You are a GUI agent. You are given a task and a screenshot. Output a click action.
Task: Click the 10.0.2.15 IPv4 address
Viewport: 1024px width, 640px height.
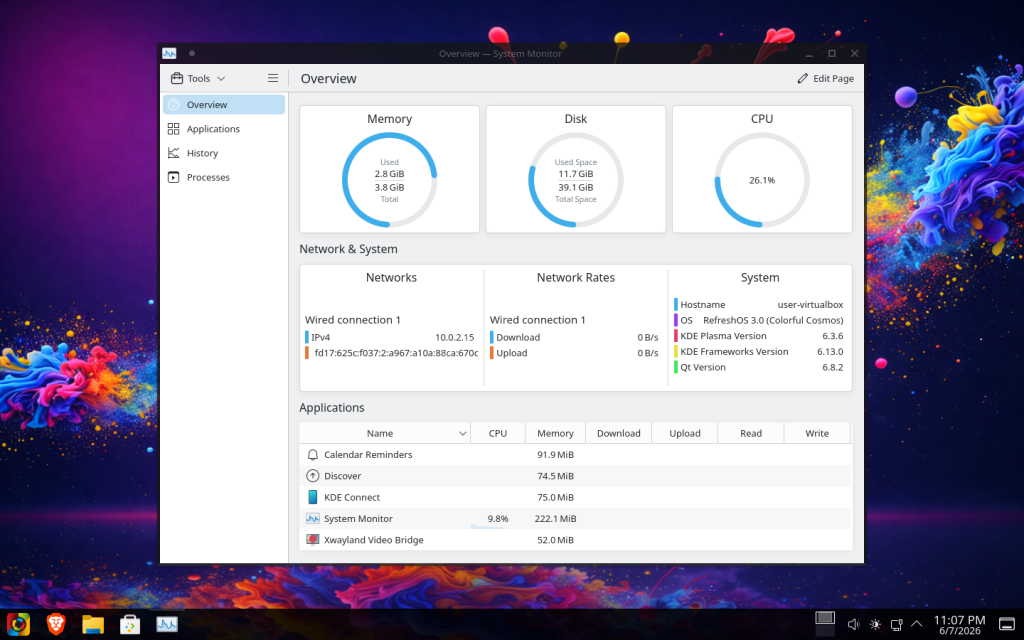click(x=455, y=337)
